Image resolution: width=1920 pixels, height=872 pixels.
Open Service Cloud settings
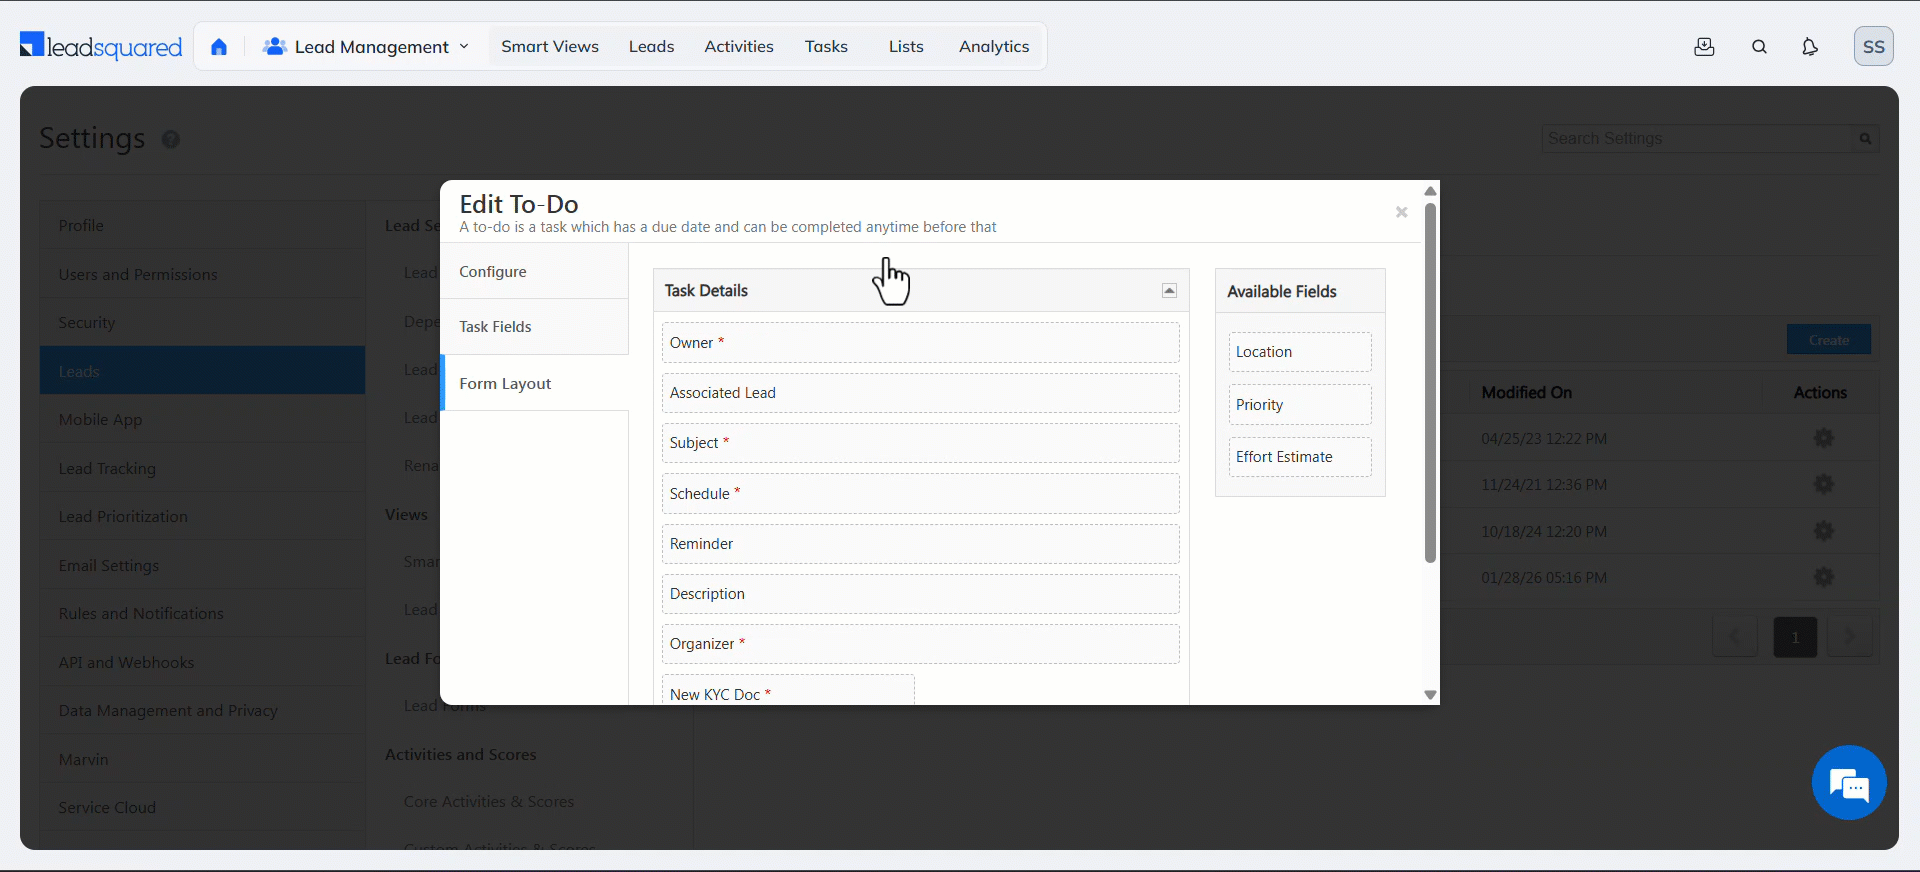click(x=202, y=808)
